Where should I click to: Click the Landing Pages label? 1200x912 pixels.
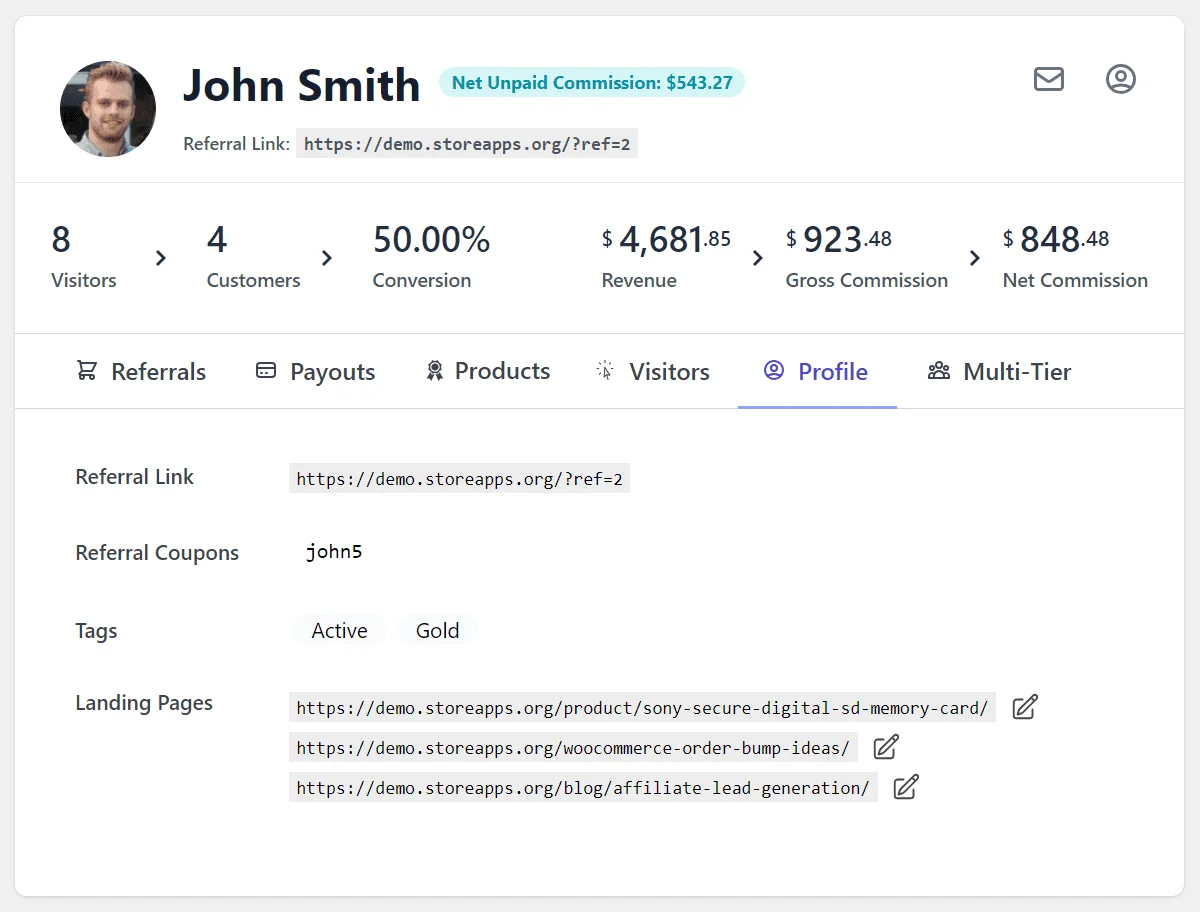[x=144, y=703]
